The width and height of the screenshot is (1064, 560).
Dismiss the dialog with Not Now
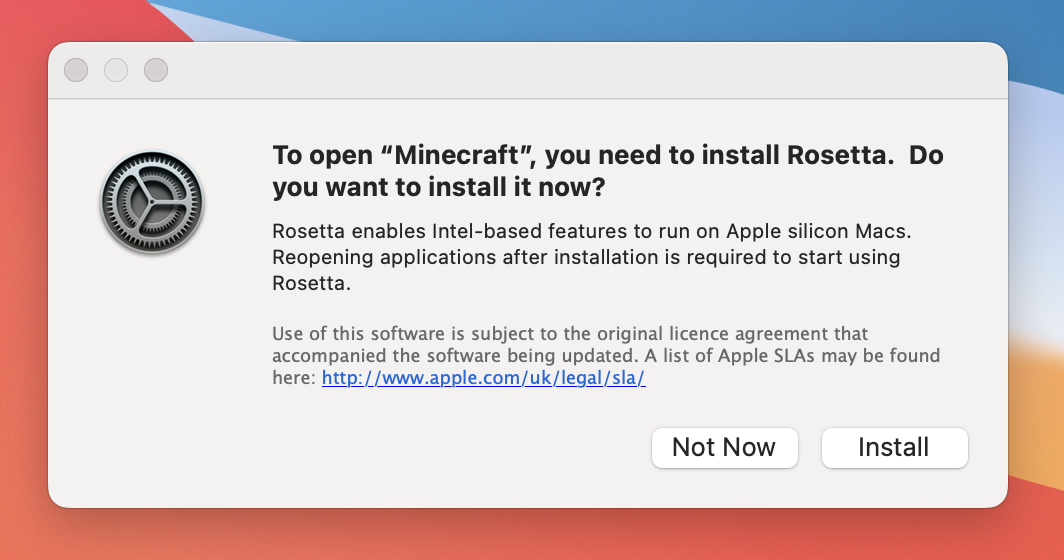[x=724, y=447]
